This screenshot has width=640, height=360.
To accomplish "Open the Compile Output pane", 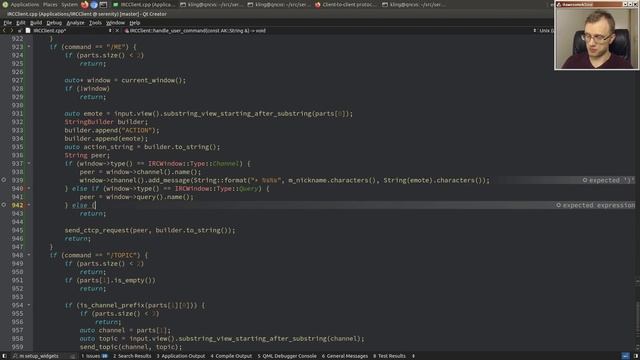I will pyautogui.click(x=231, y=356).
